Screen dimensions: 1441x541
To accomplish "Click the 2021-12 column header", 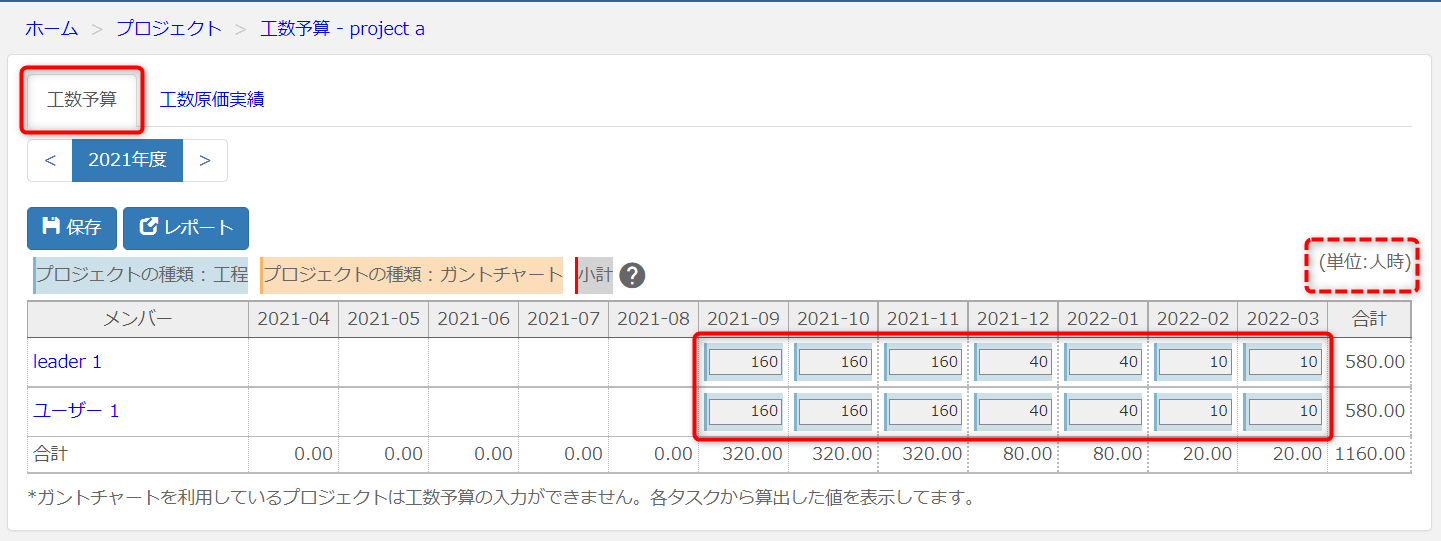I will click(x=1013, y=319).
